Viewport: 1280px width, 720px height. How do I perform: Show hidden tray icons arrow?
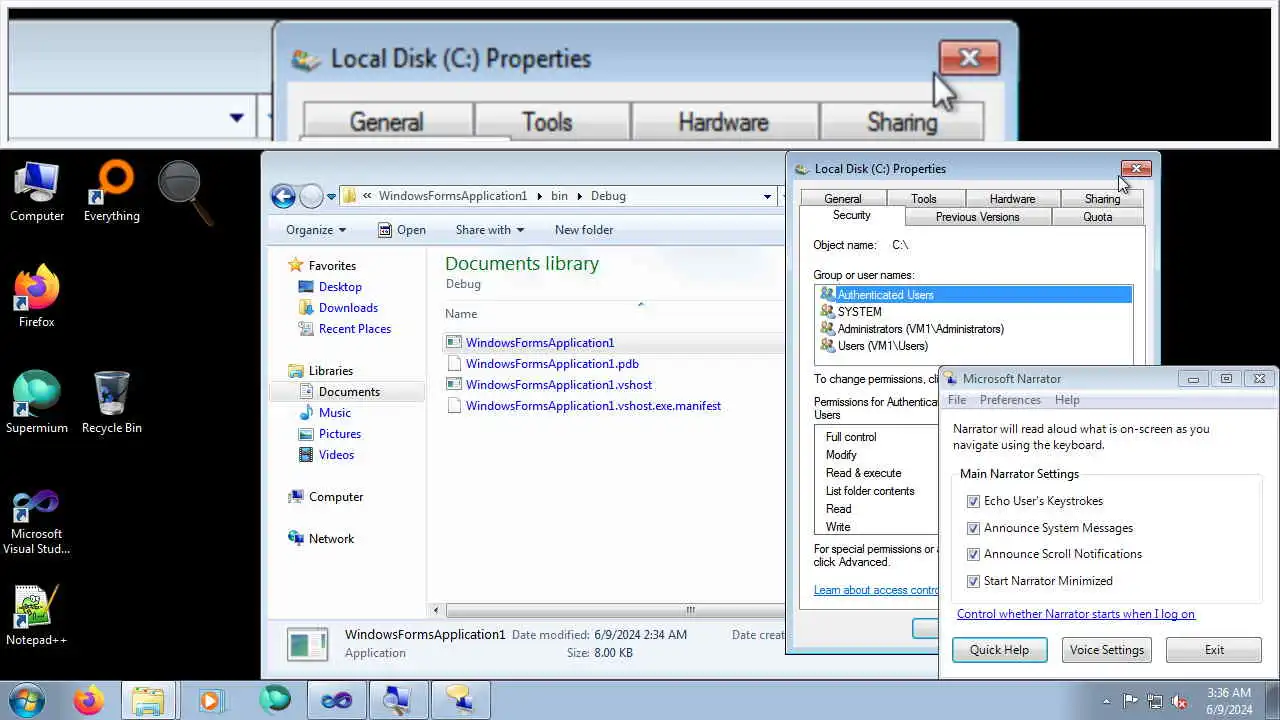pyautogui.click(x=1106, y=701)
